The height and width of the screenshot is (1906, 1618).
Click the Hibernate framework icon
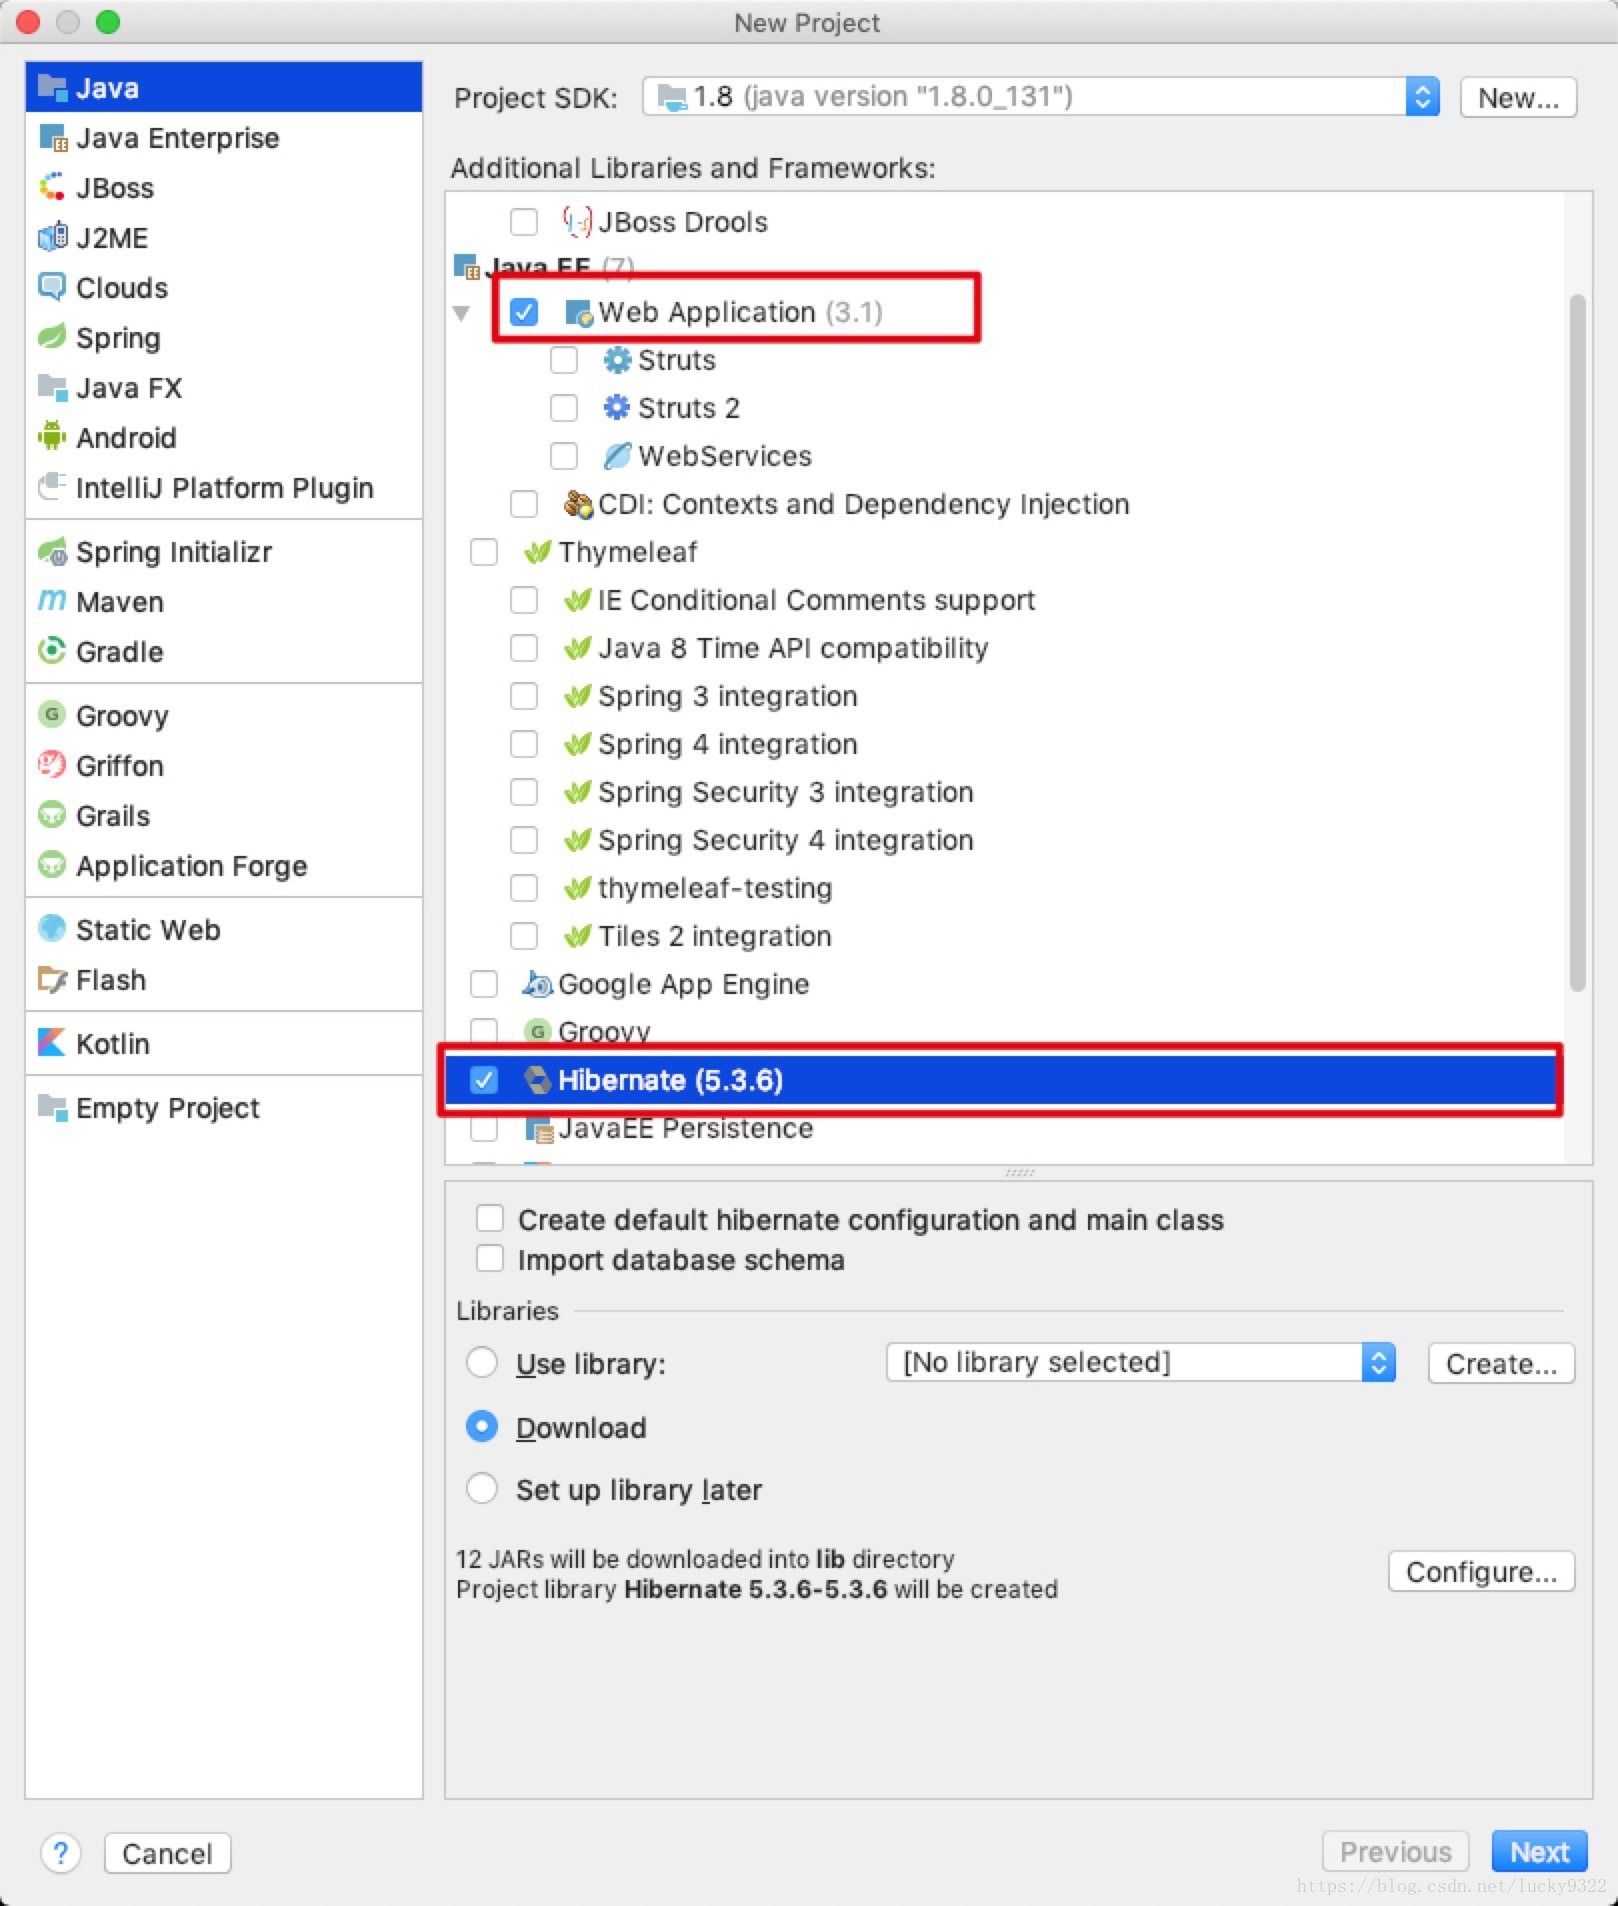[538, 1080]
